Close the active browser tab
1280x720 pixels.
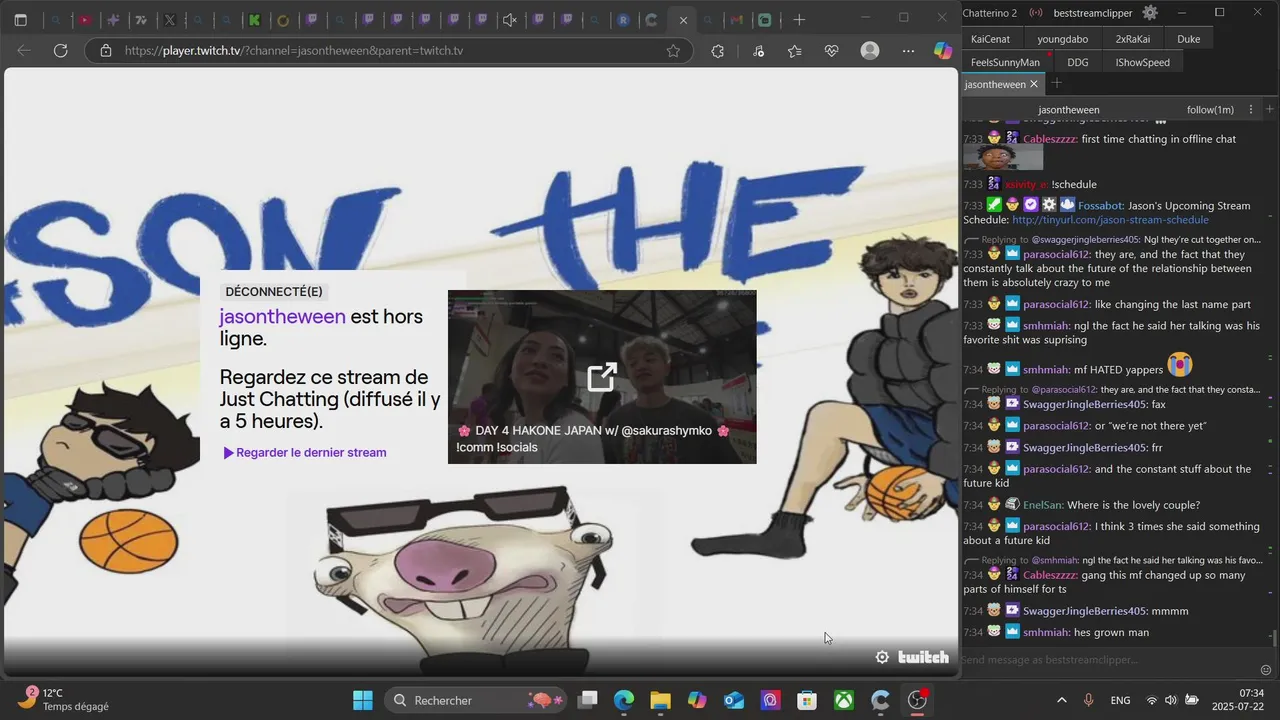click(683, 19)
